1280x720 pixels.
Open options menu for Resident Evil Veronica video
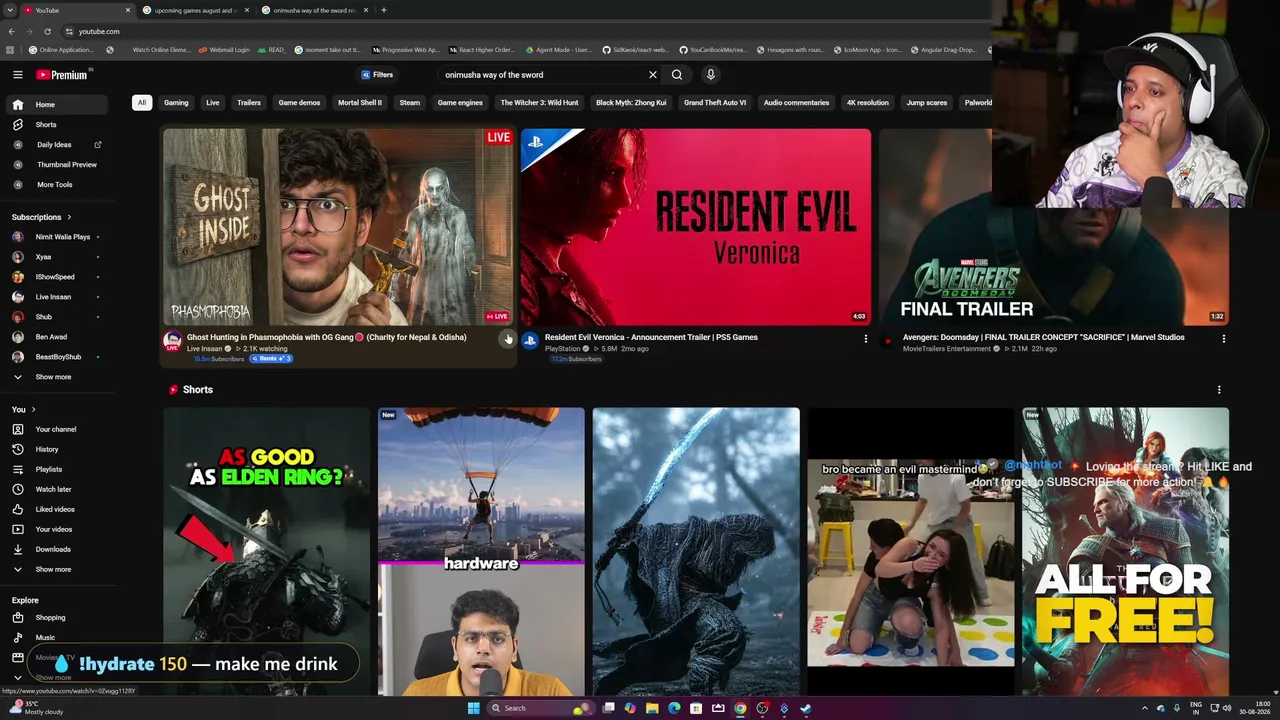tap(866, 339)
